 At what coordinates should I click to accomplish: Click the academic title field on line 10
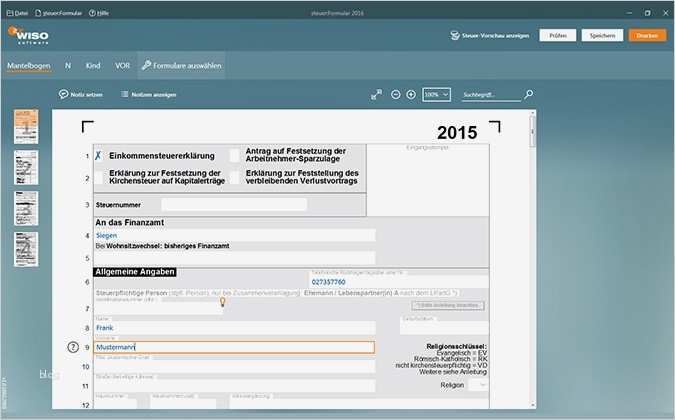click(235, 367)
